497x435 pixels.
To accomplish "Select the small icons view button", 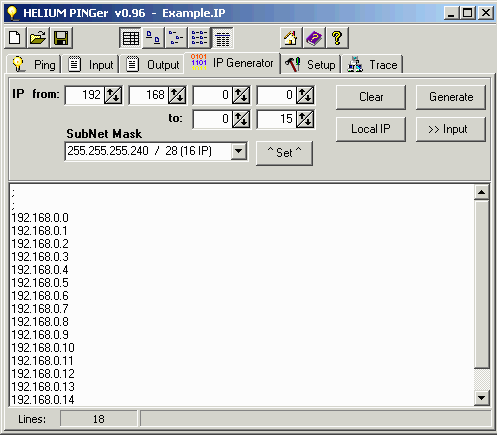I will [176, 38].
